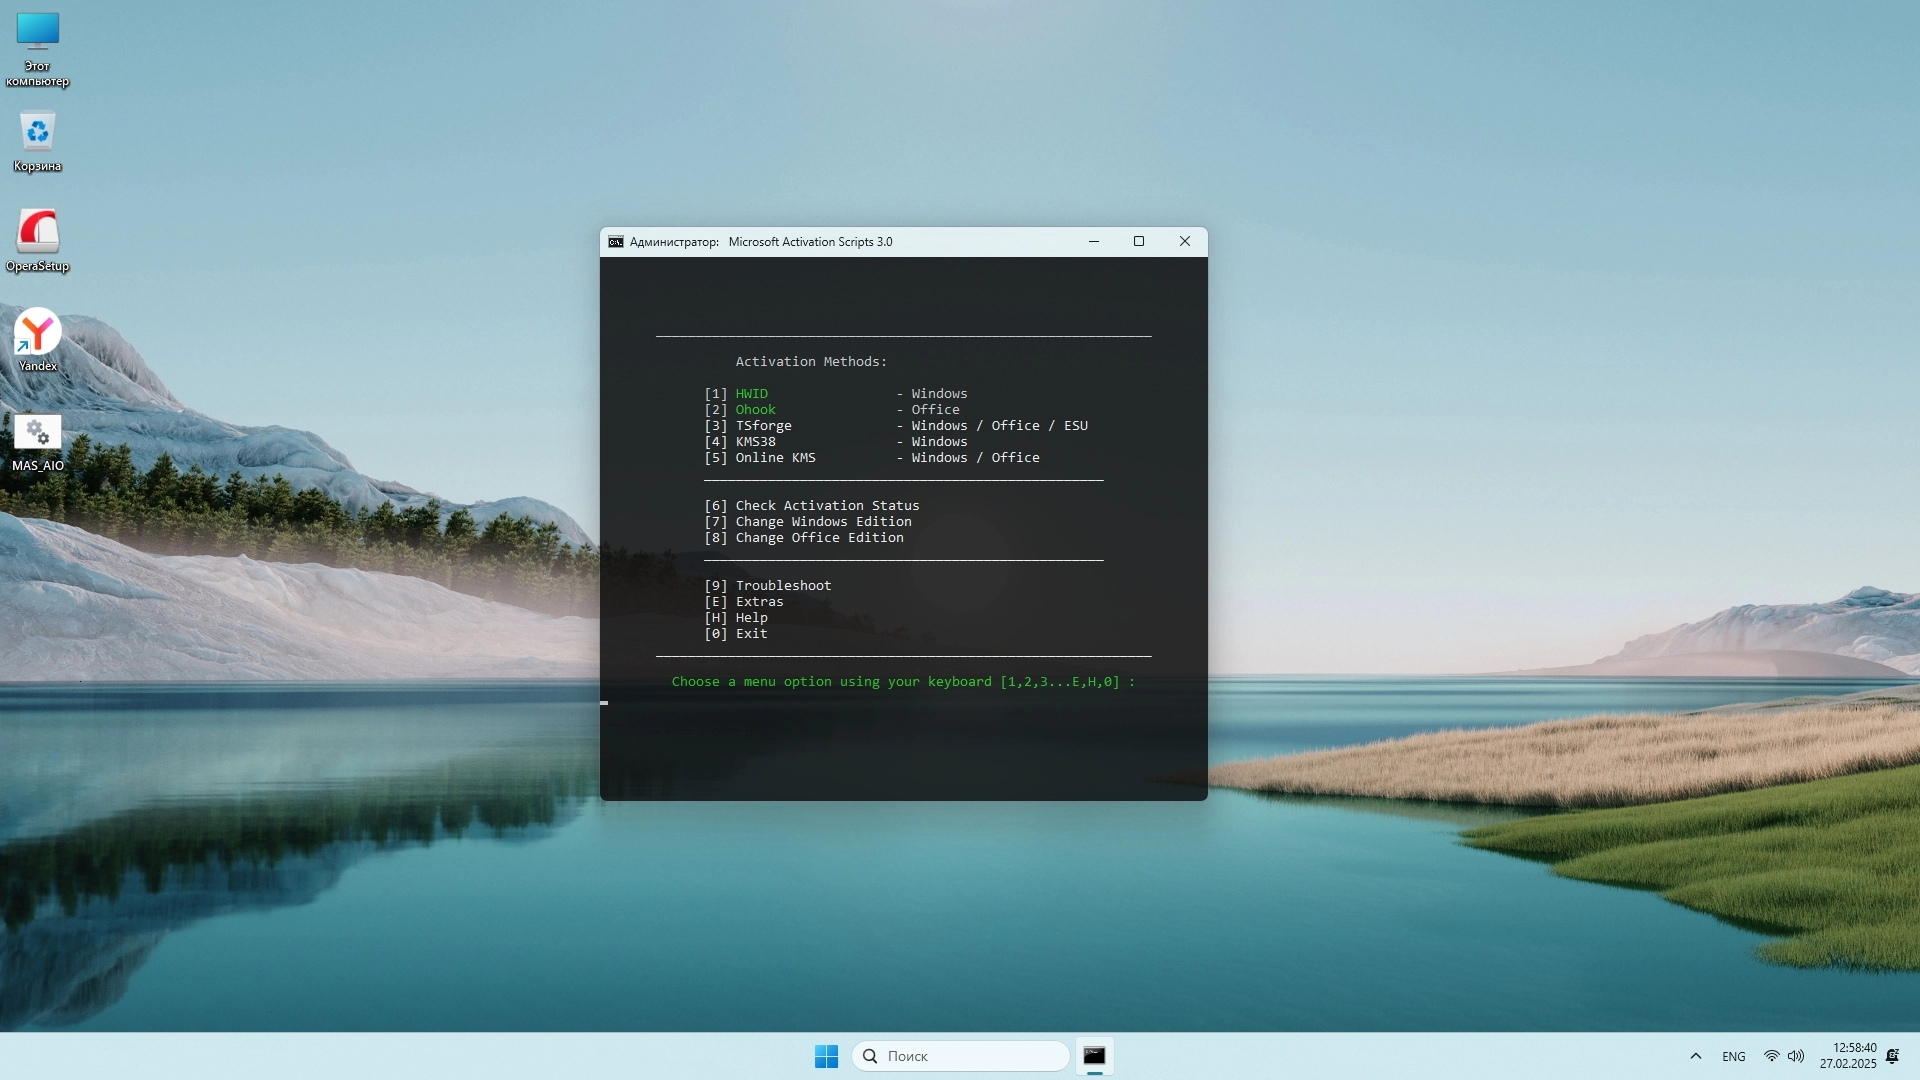Click the Ohook option text

click(x=756, y=410)
